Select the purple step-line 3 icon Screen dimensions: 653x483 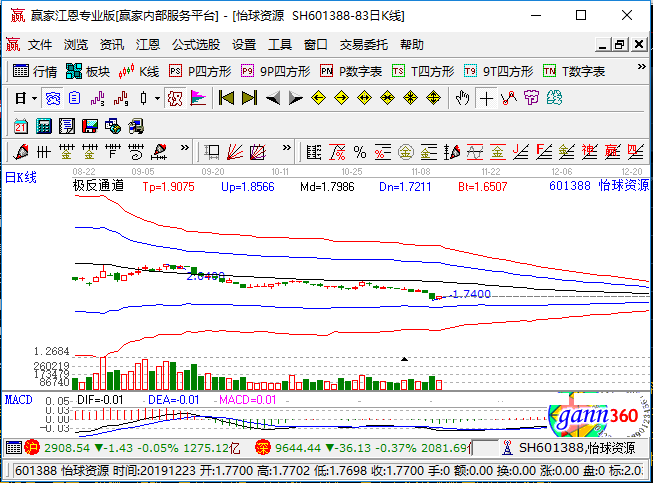point(97,99)
